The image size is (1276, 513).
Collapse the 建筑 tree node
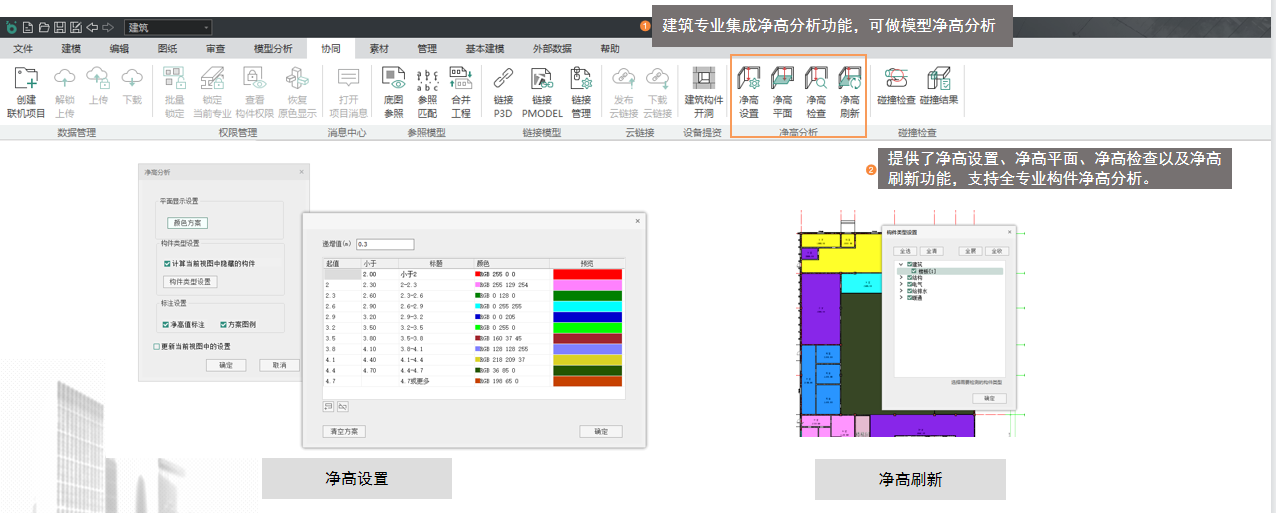pyautogui.click(x=901, y=264)
